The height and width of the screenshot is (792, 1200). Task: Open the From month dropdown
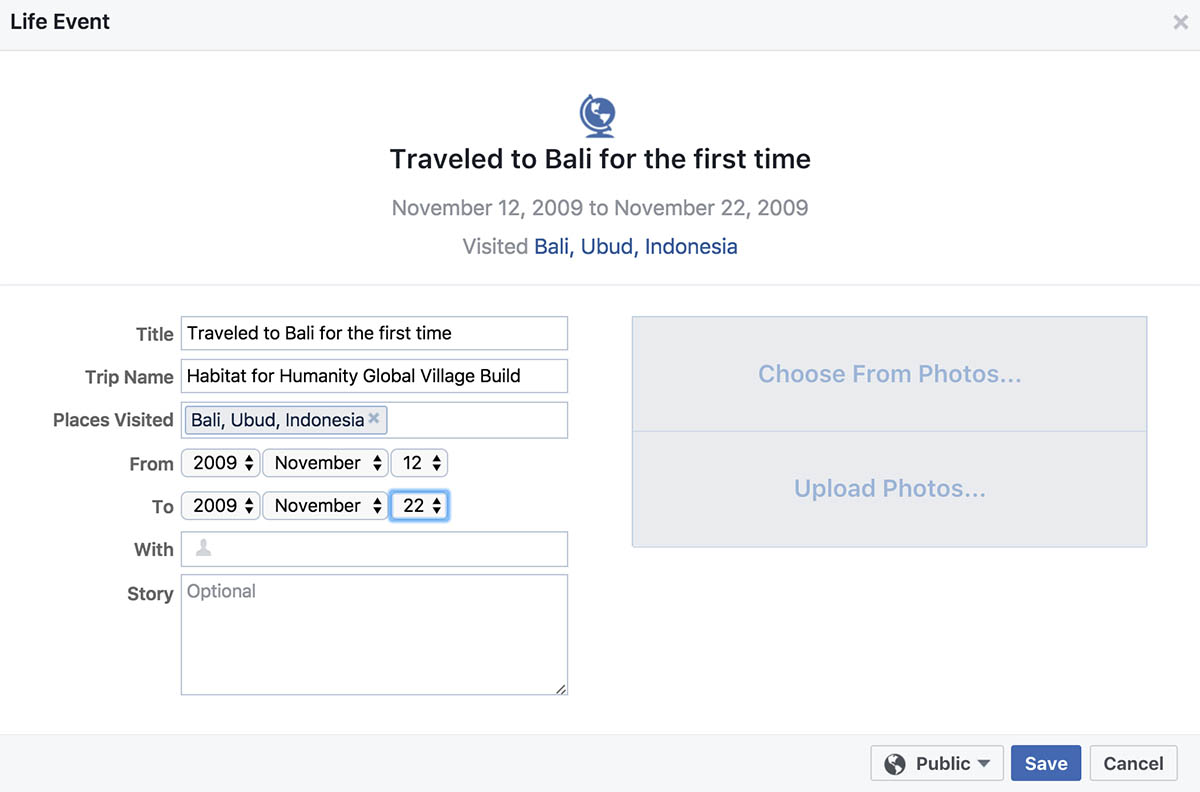(x=325, y=463)
